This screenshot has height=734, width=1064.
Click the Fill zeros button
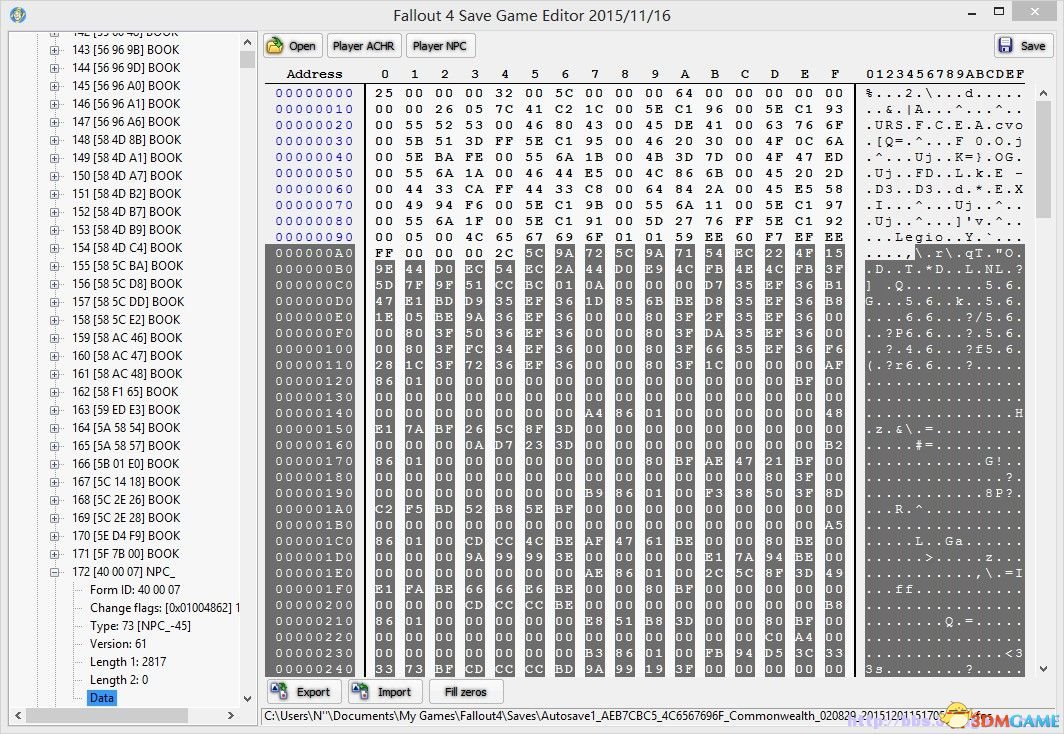point(466,692)
